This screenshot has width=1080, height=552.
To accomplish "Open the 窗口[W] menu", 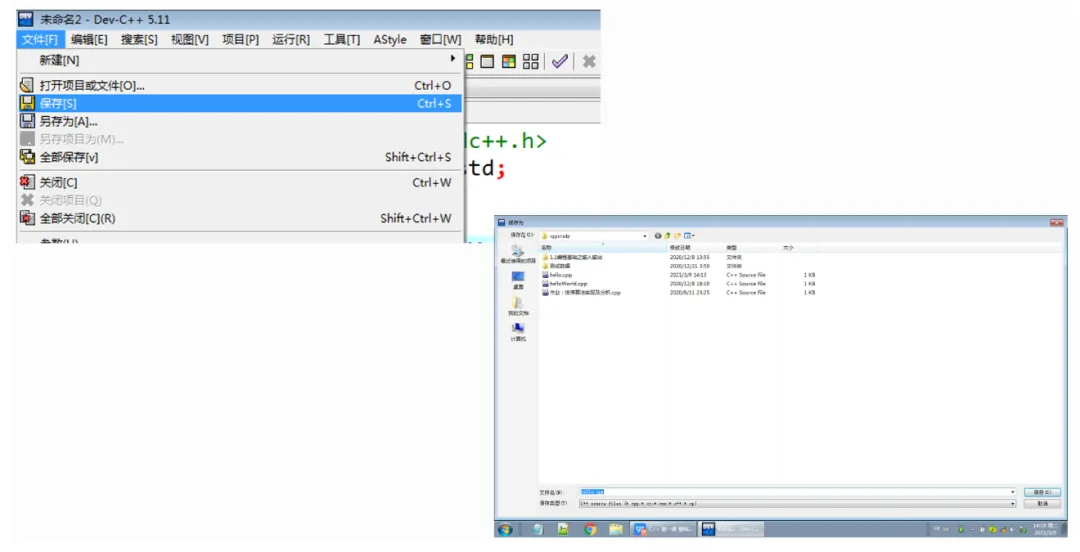I will tap(441, 39).
